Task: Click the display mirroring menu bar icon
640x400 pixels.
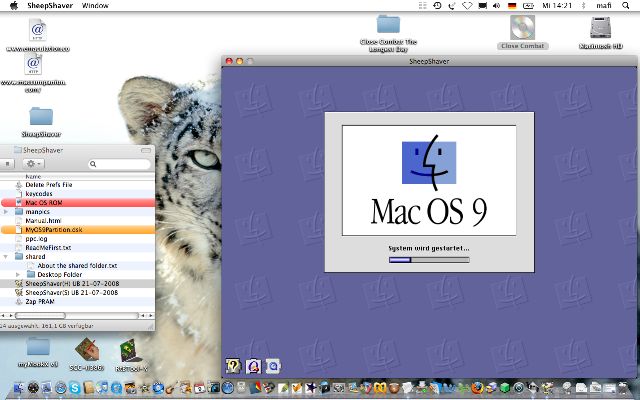Action: tap(482, 6)
